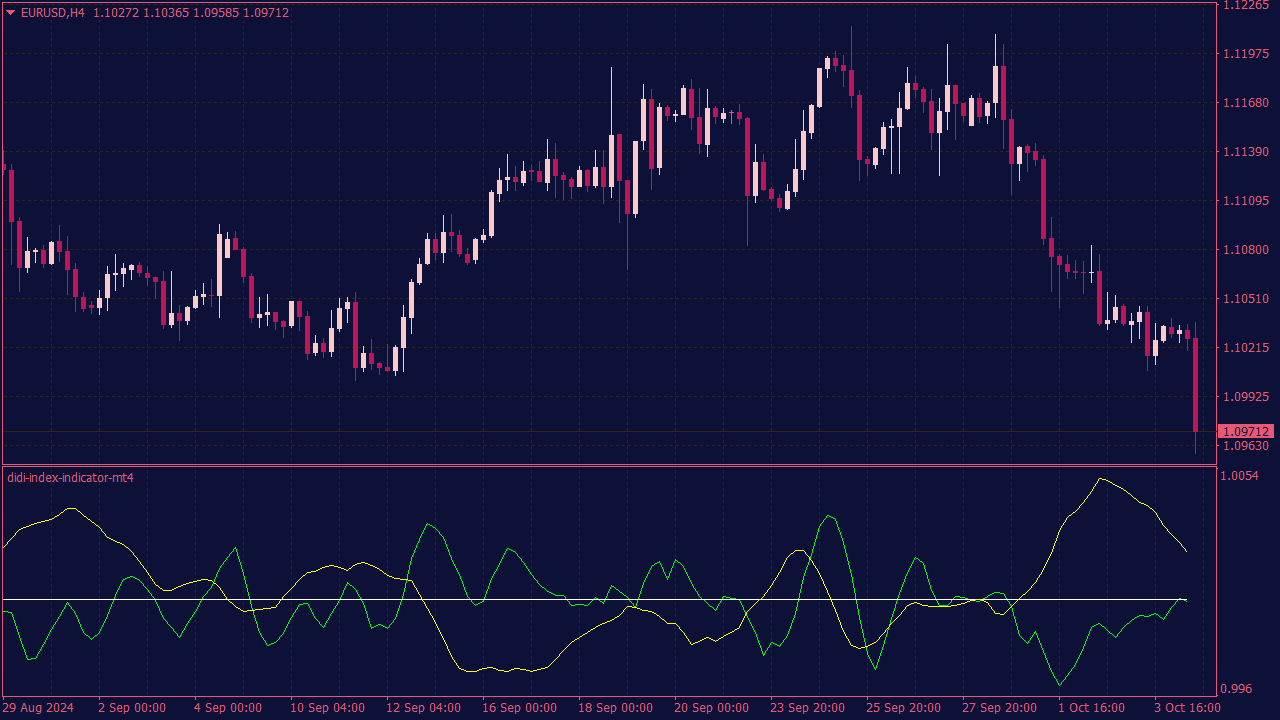Click the last large bearish candle
The width and height of the screenshot is (1280, 720).
click(1196, 385)
